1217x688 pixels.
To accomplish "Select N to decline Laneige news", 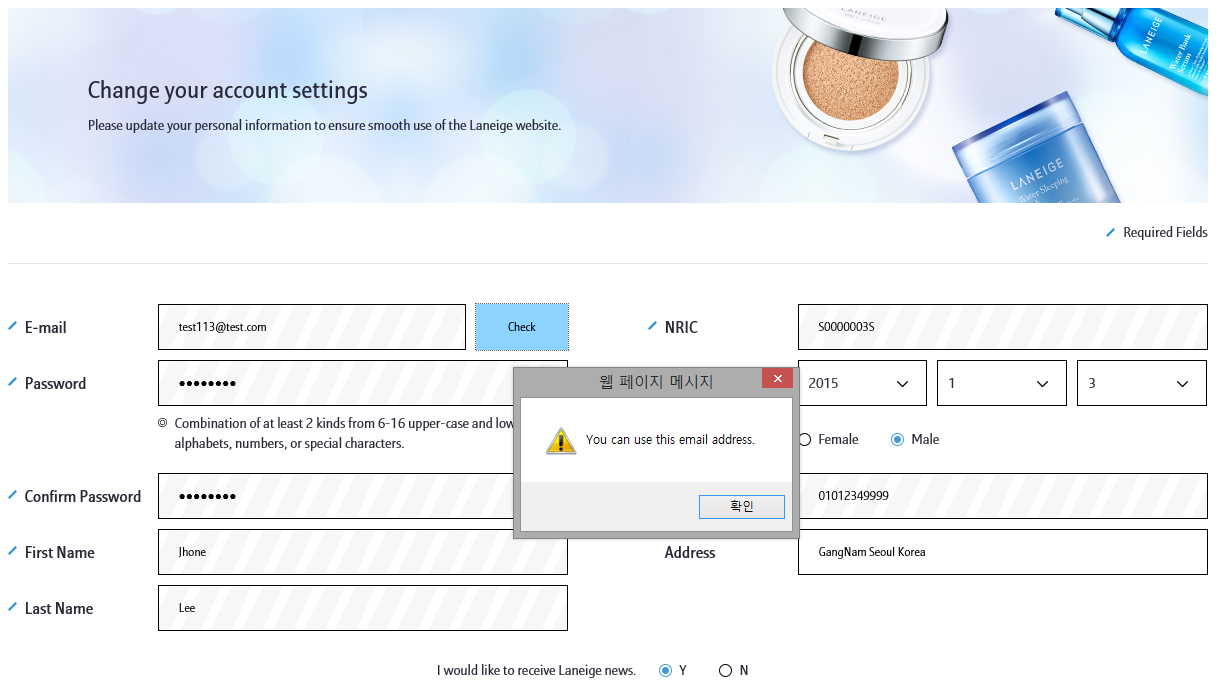I will 725,671.
